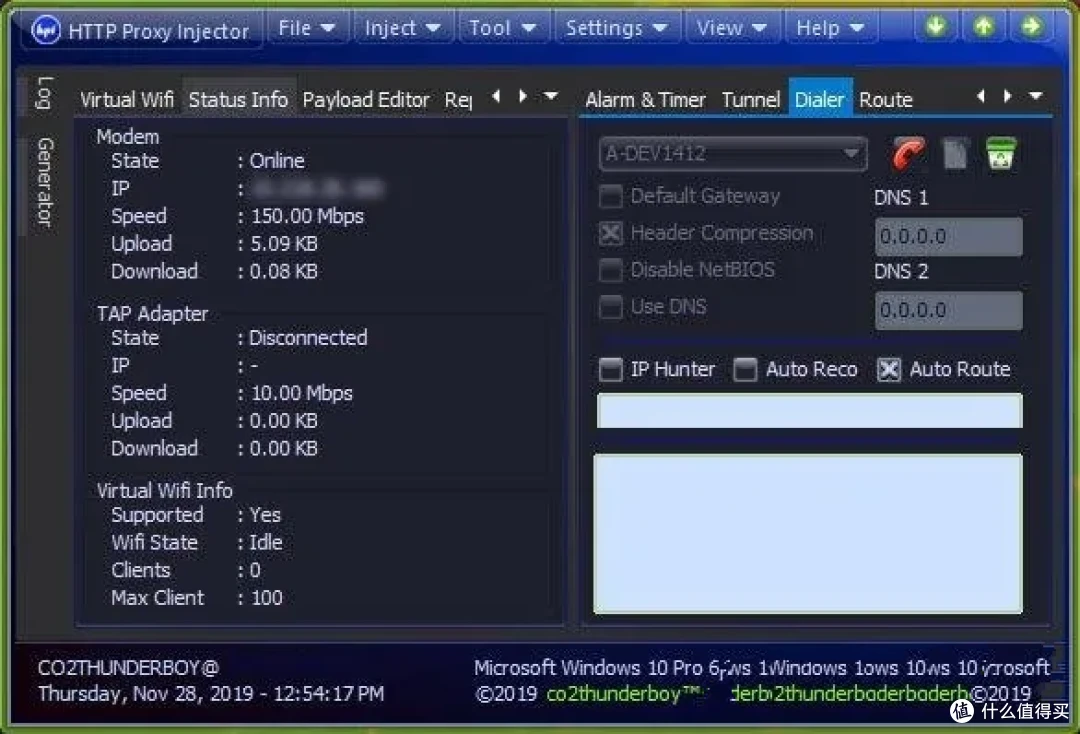Open the Inject menu
Image resolution: width=1080 pixels, height=734 pixels.
click(402, 28)
